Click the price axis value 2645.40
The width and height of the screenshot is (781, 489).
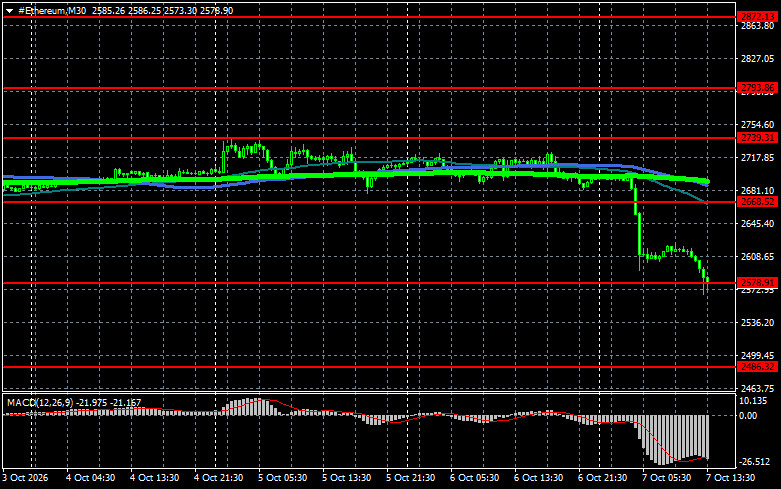pyautogui.click(x=758, y=224)
